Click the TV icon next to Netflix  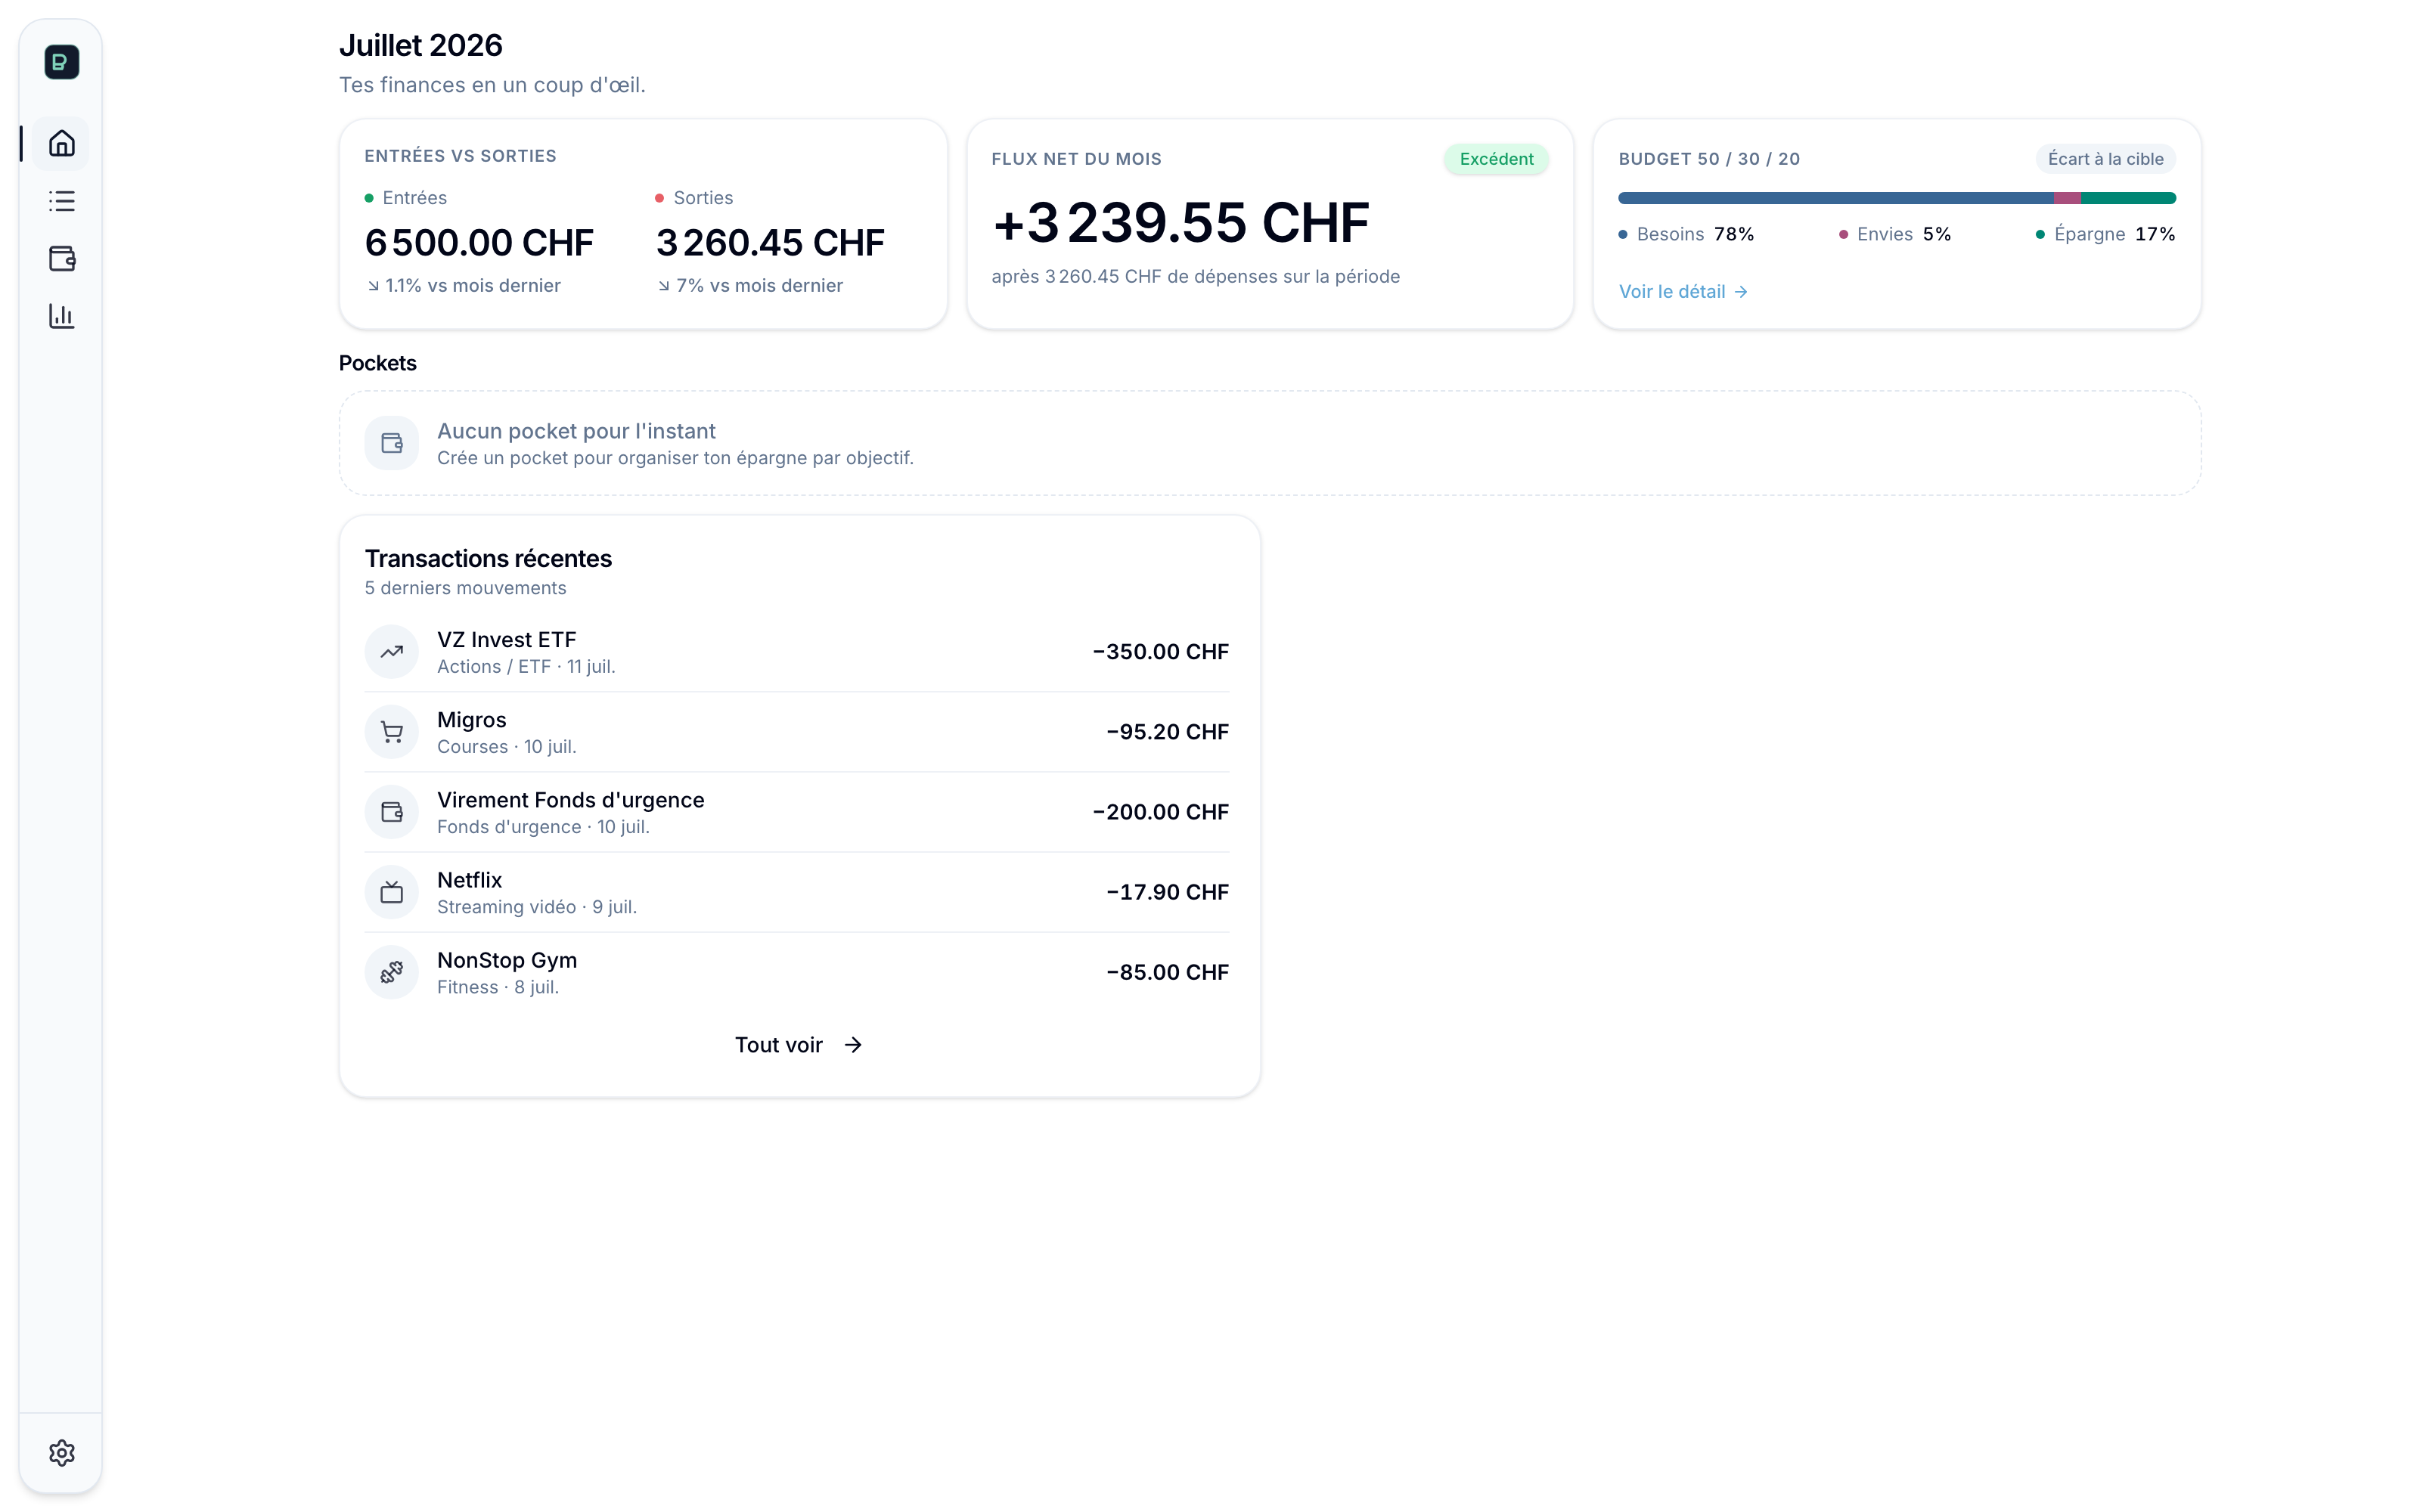392,892
